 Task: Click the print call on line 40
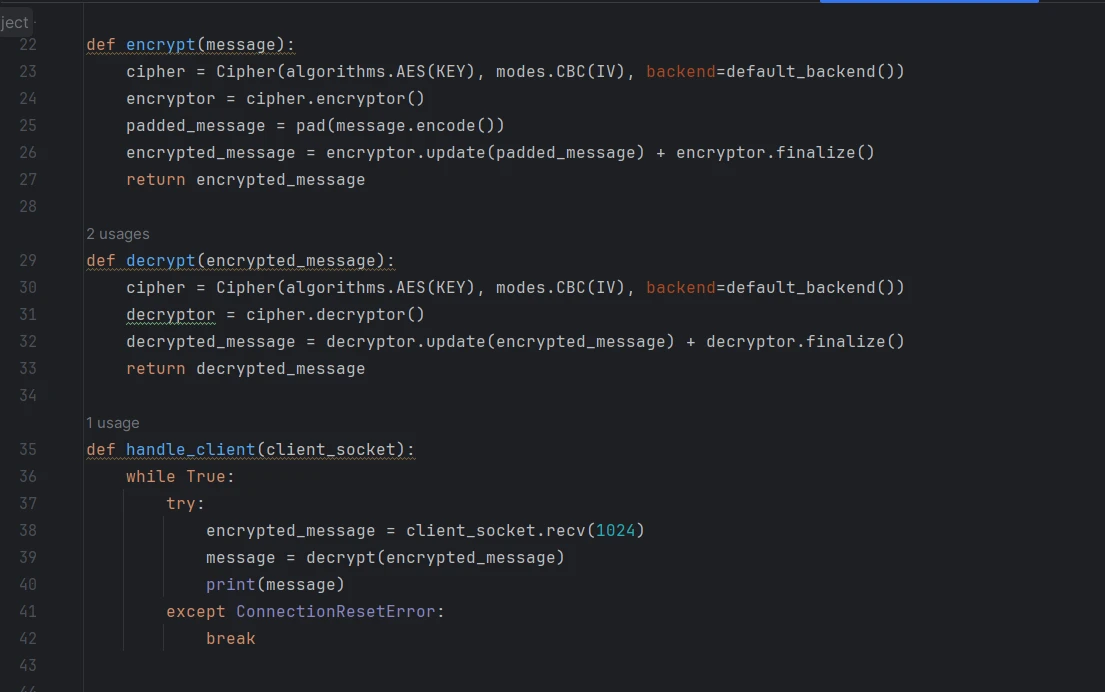pyautogui.click(x=230, y=585)
